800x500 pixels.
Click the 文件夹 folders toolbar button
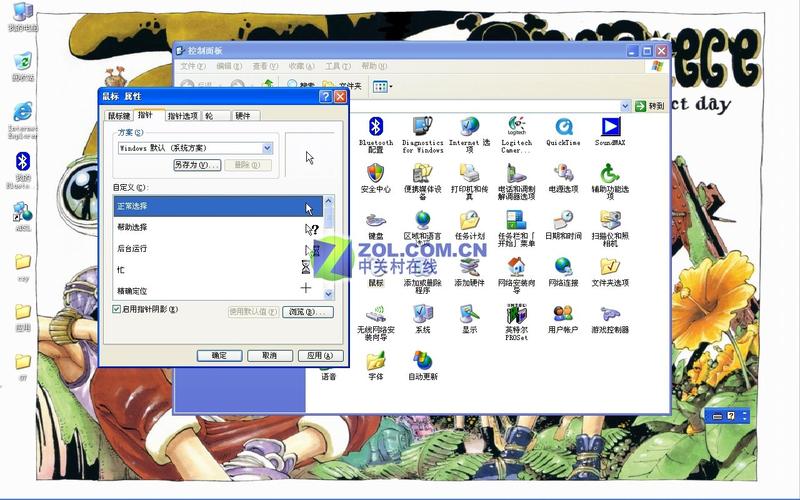[342, 87]
